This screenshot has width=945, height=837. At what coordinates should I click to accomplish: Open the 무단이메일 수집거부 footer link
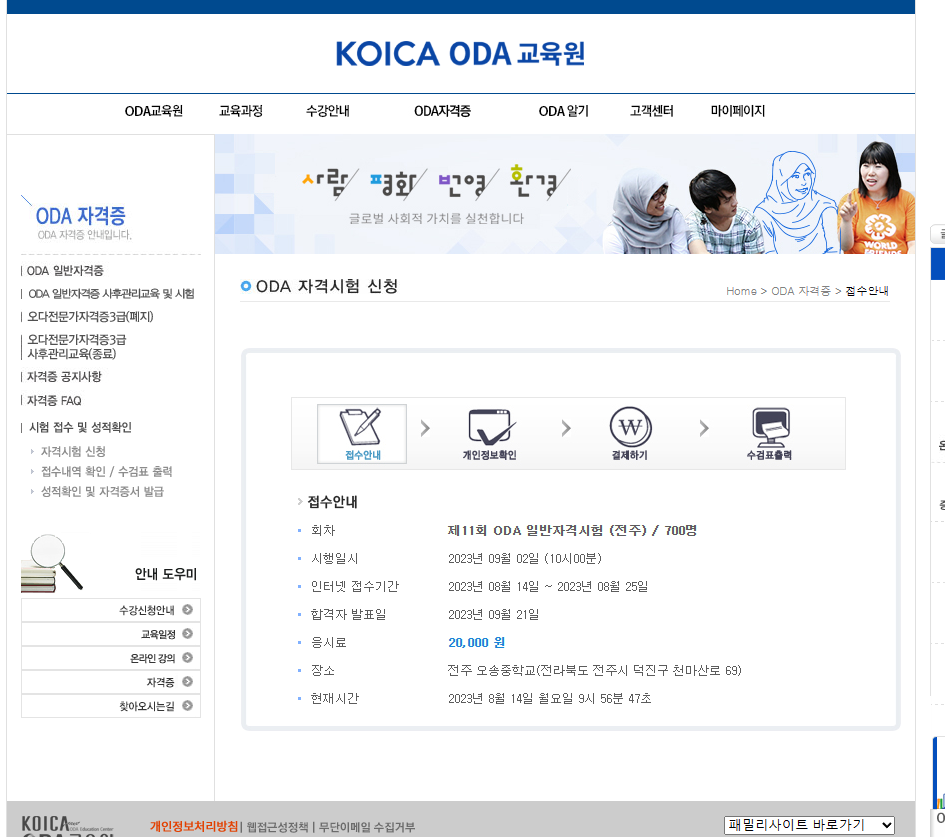coord(366,827)
